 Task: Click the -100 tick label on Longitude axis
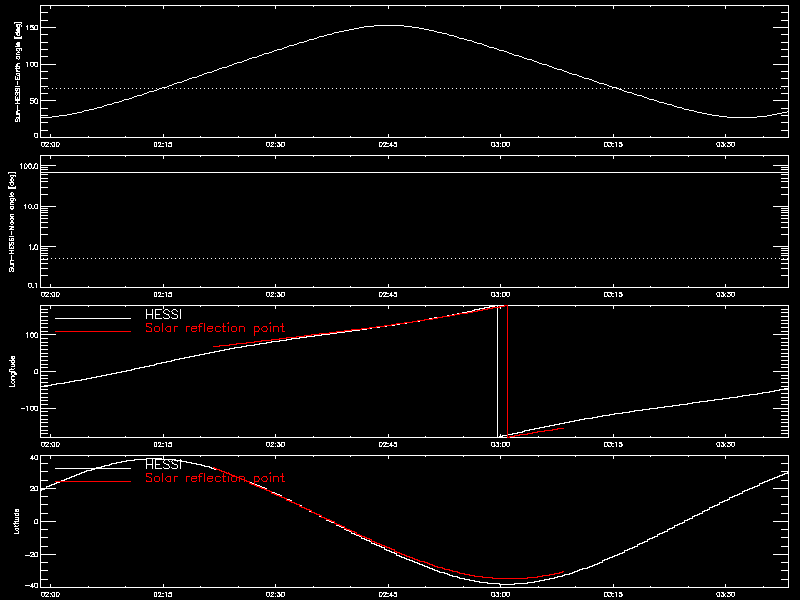[x=31, y=409]
